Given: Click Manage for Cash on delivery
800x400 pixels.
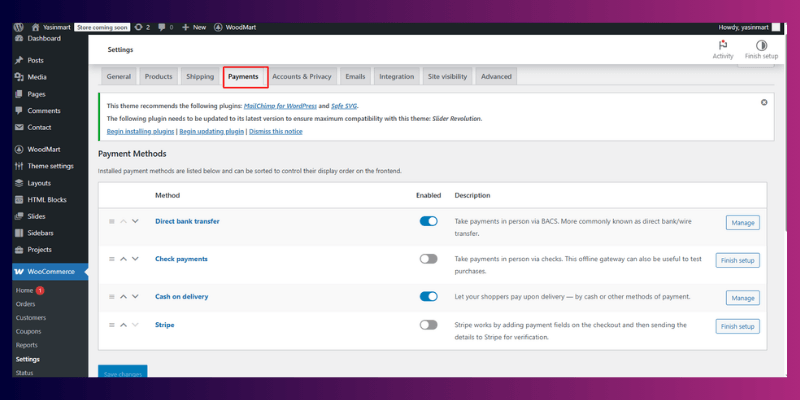Looking at the screenshot, I should coord(742,298).
